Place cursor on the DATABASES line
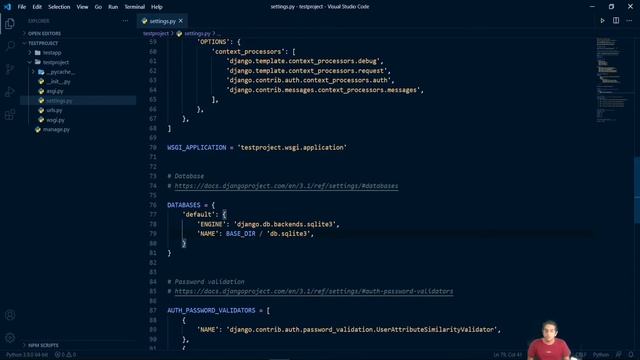 point(191,205)
